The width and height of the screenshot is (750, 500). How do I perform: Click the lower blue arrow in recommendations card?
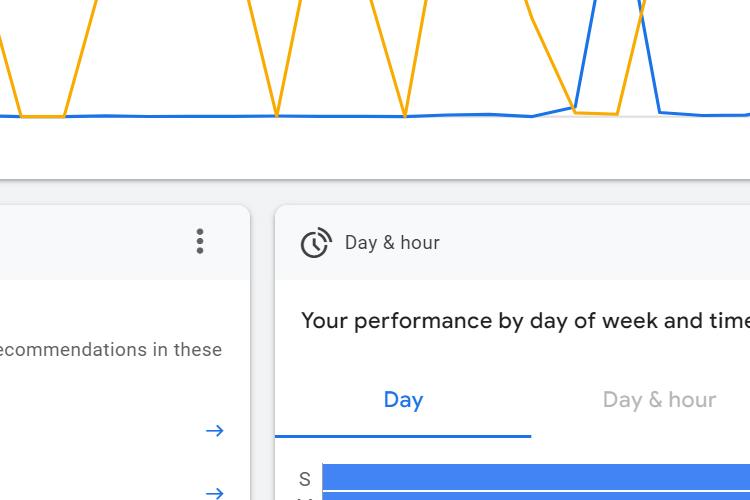tap(215, 493)
